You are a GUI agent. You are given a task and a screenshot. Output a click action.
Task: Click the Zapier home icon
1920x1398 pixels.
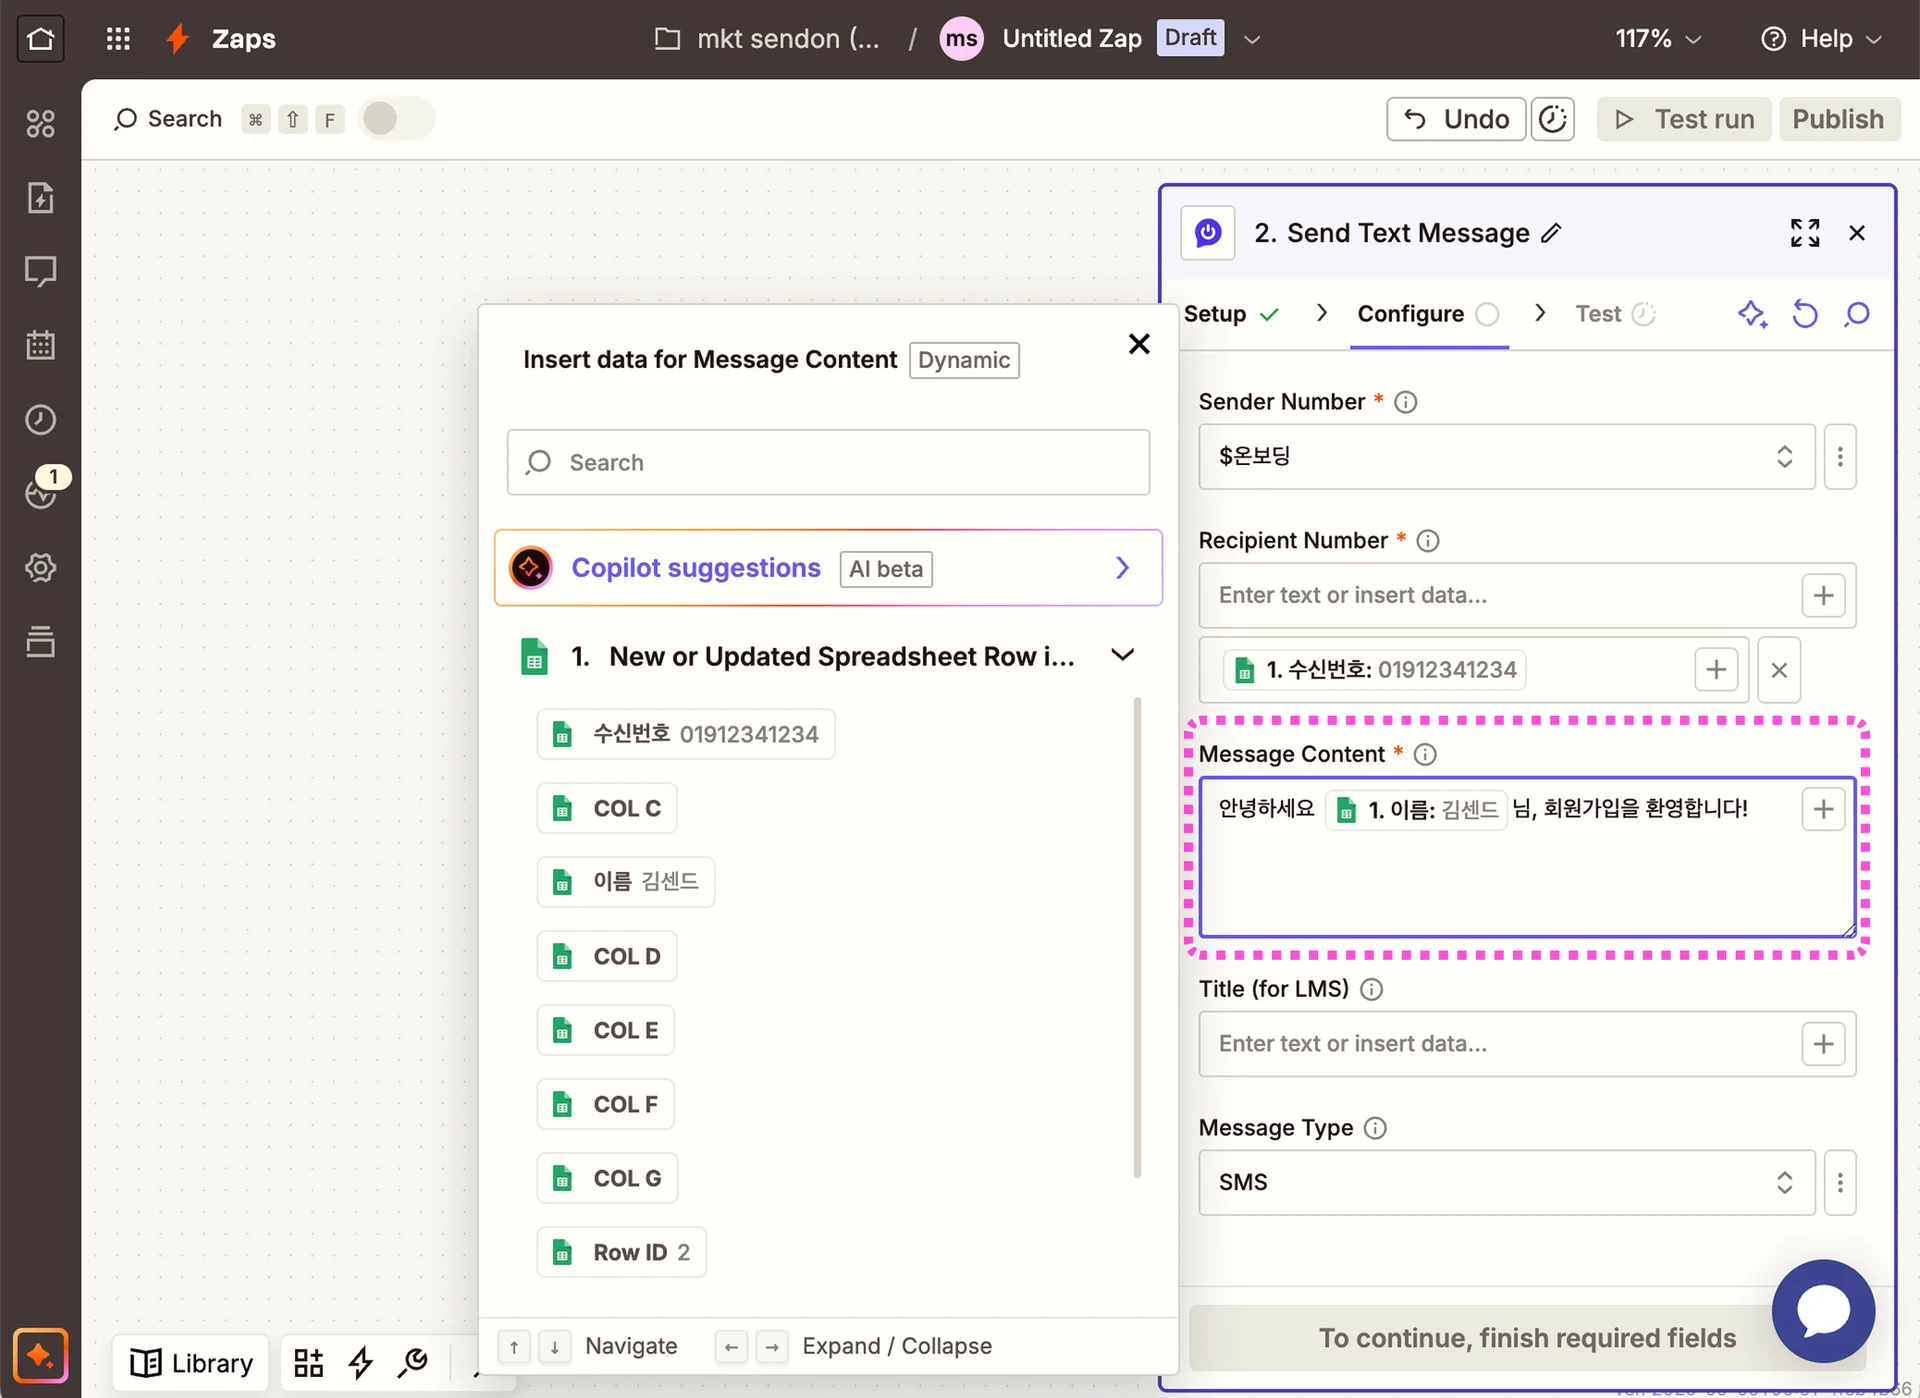(40, 39)
